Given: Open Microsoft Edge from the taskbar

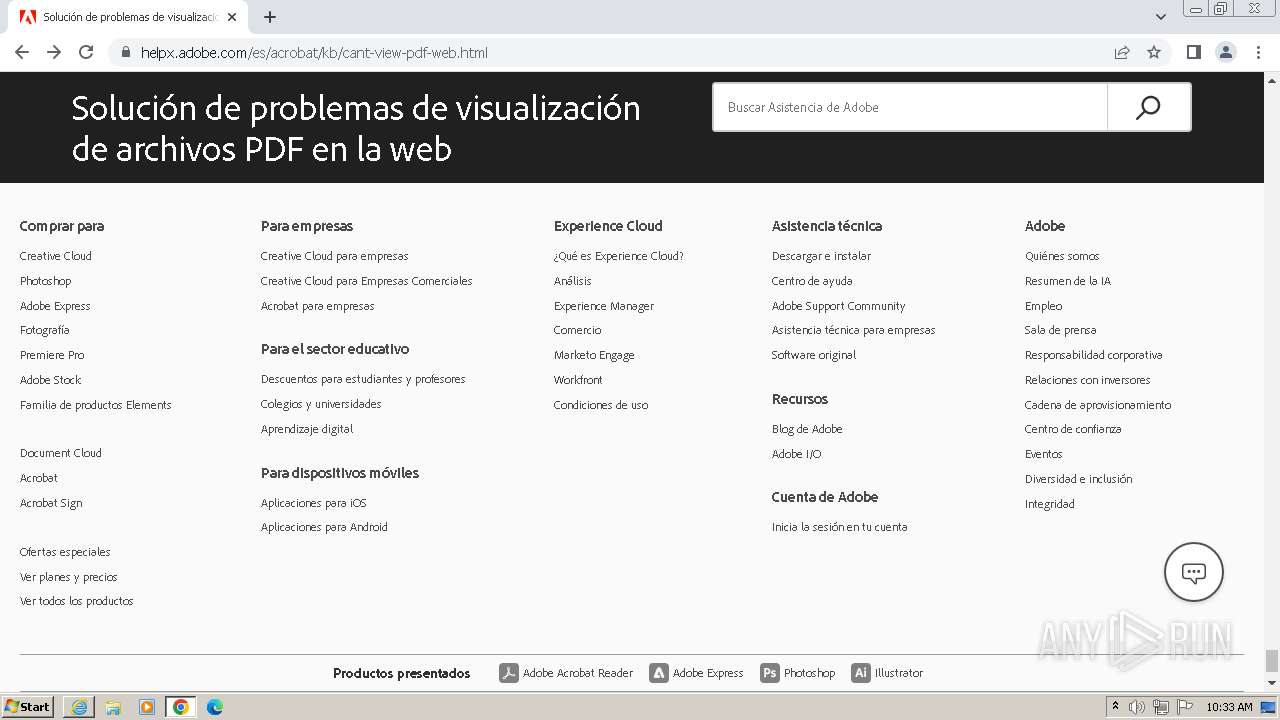Looking at the screenshot, I should [x=215, y=707].
